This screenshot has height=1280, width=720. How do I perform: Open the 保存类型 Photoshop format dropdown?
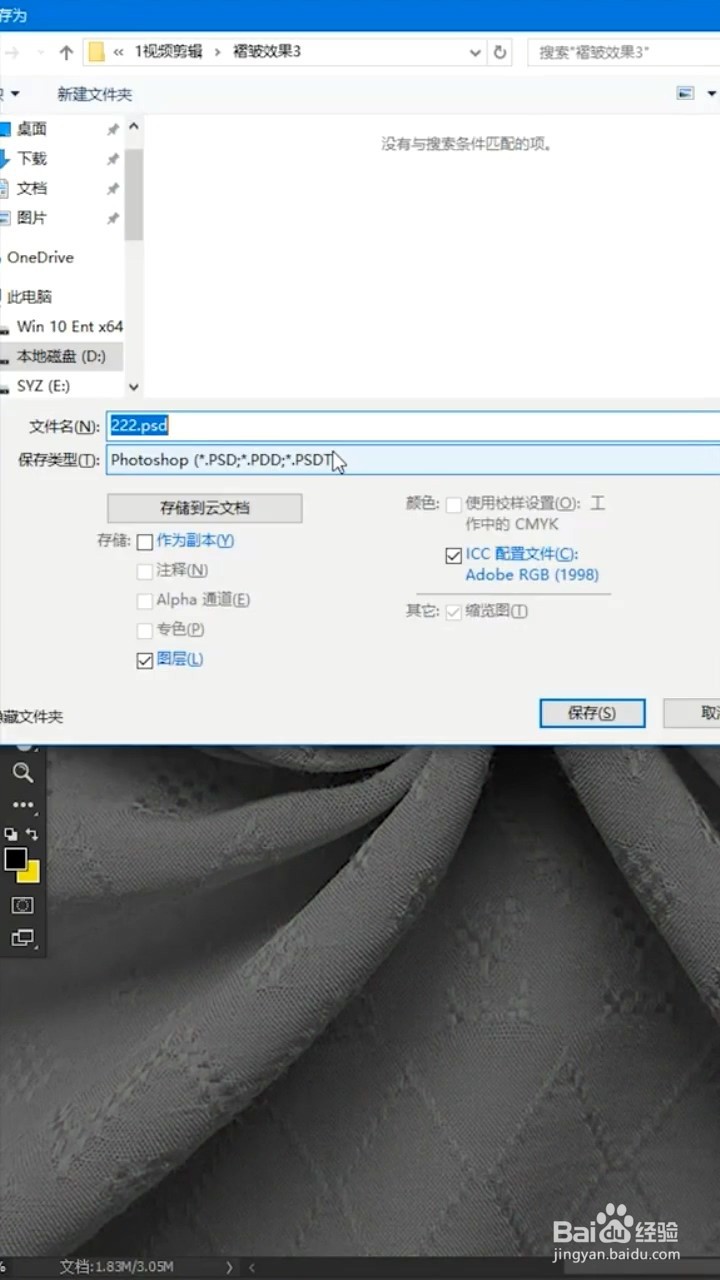pos(412,460)
